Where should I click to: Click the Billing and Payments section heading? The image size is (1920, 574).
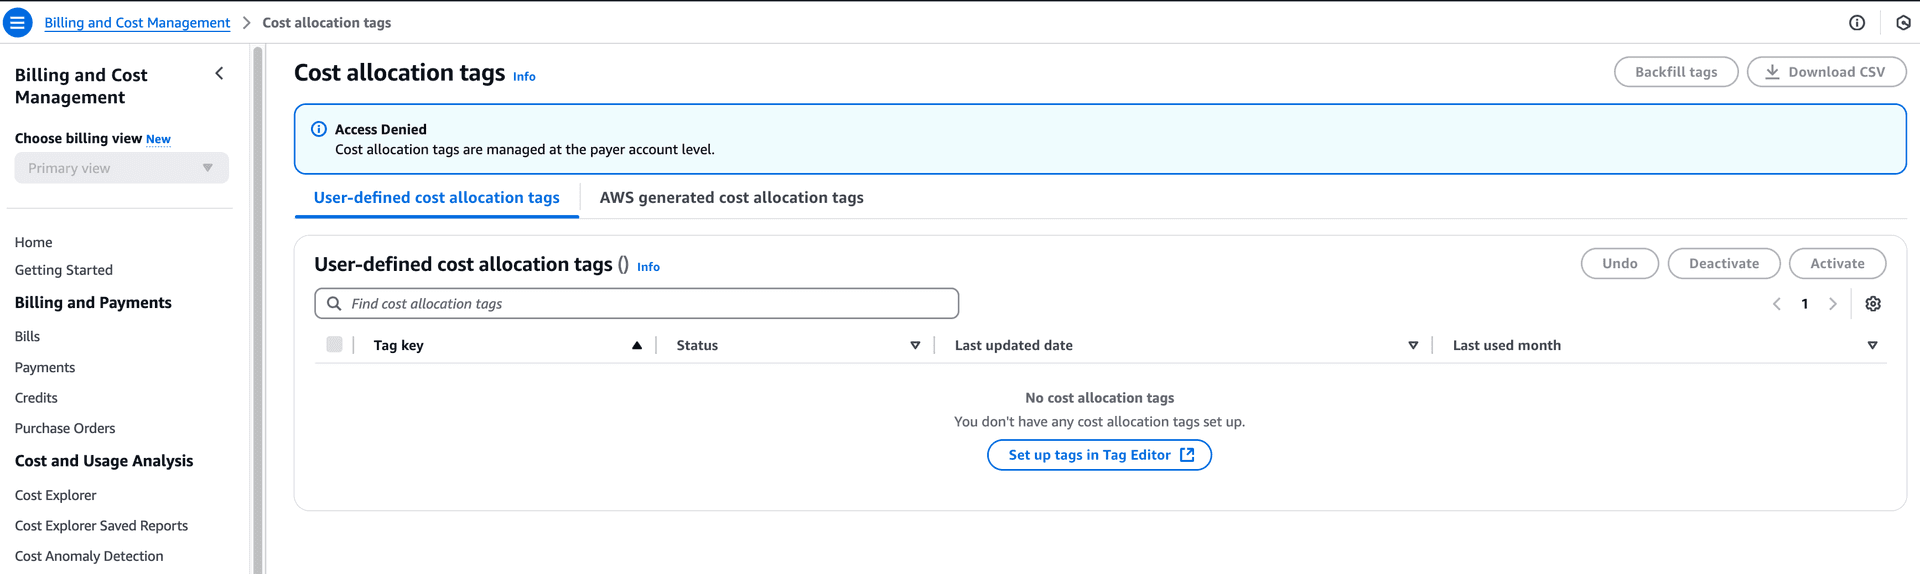tap(93, 302)
